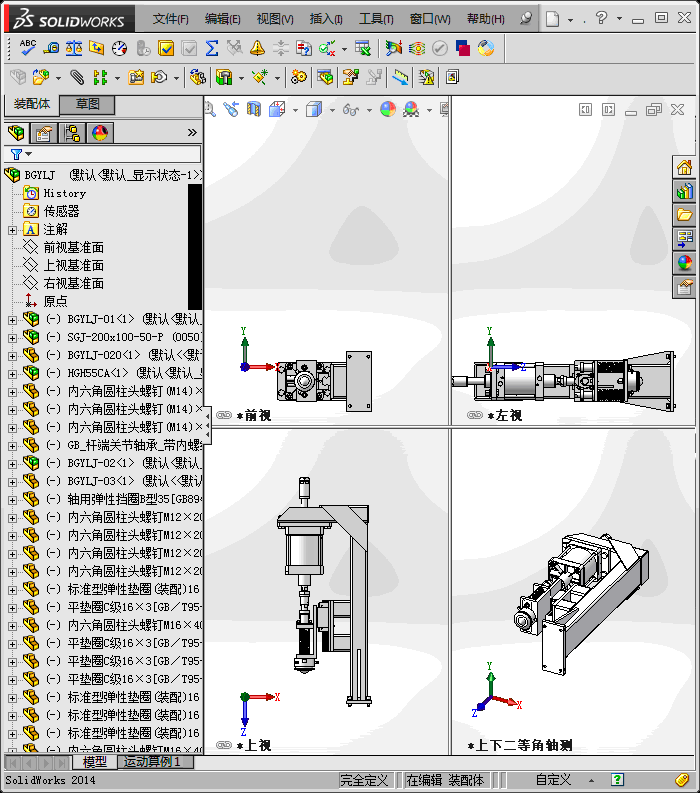Open Bill of Materials tool

point(325,77)
